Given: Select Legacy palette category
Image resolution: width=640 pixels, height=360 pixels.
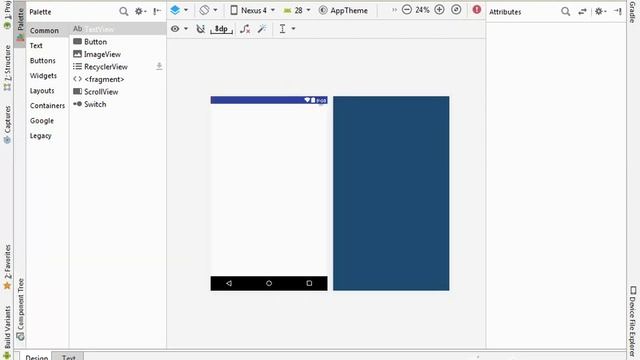Looking at the screenshot, I should (x=40, y=136).
